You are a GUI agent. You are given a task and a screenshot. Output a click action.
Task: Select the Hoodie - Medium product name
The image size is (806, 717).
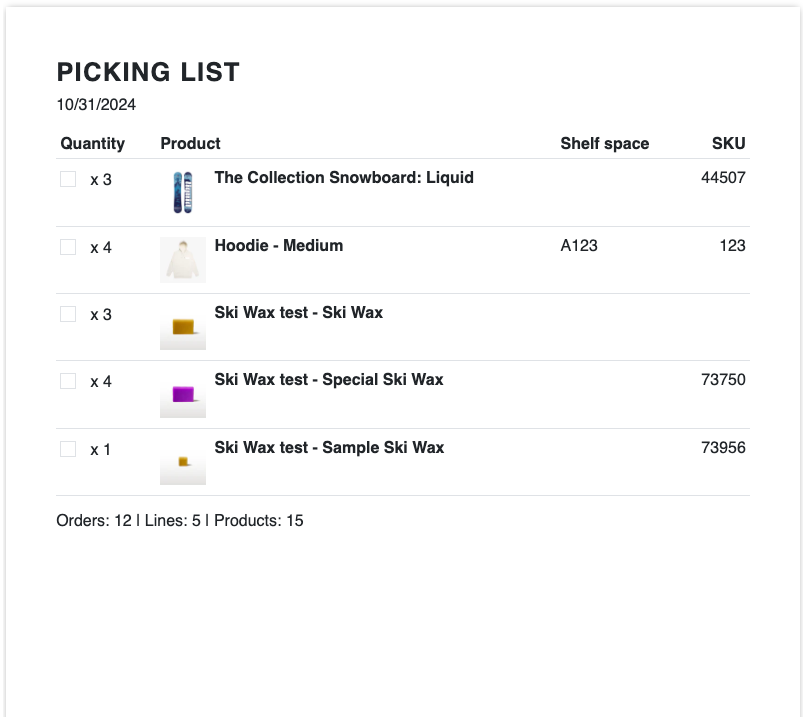(278, 246)
